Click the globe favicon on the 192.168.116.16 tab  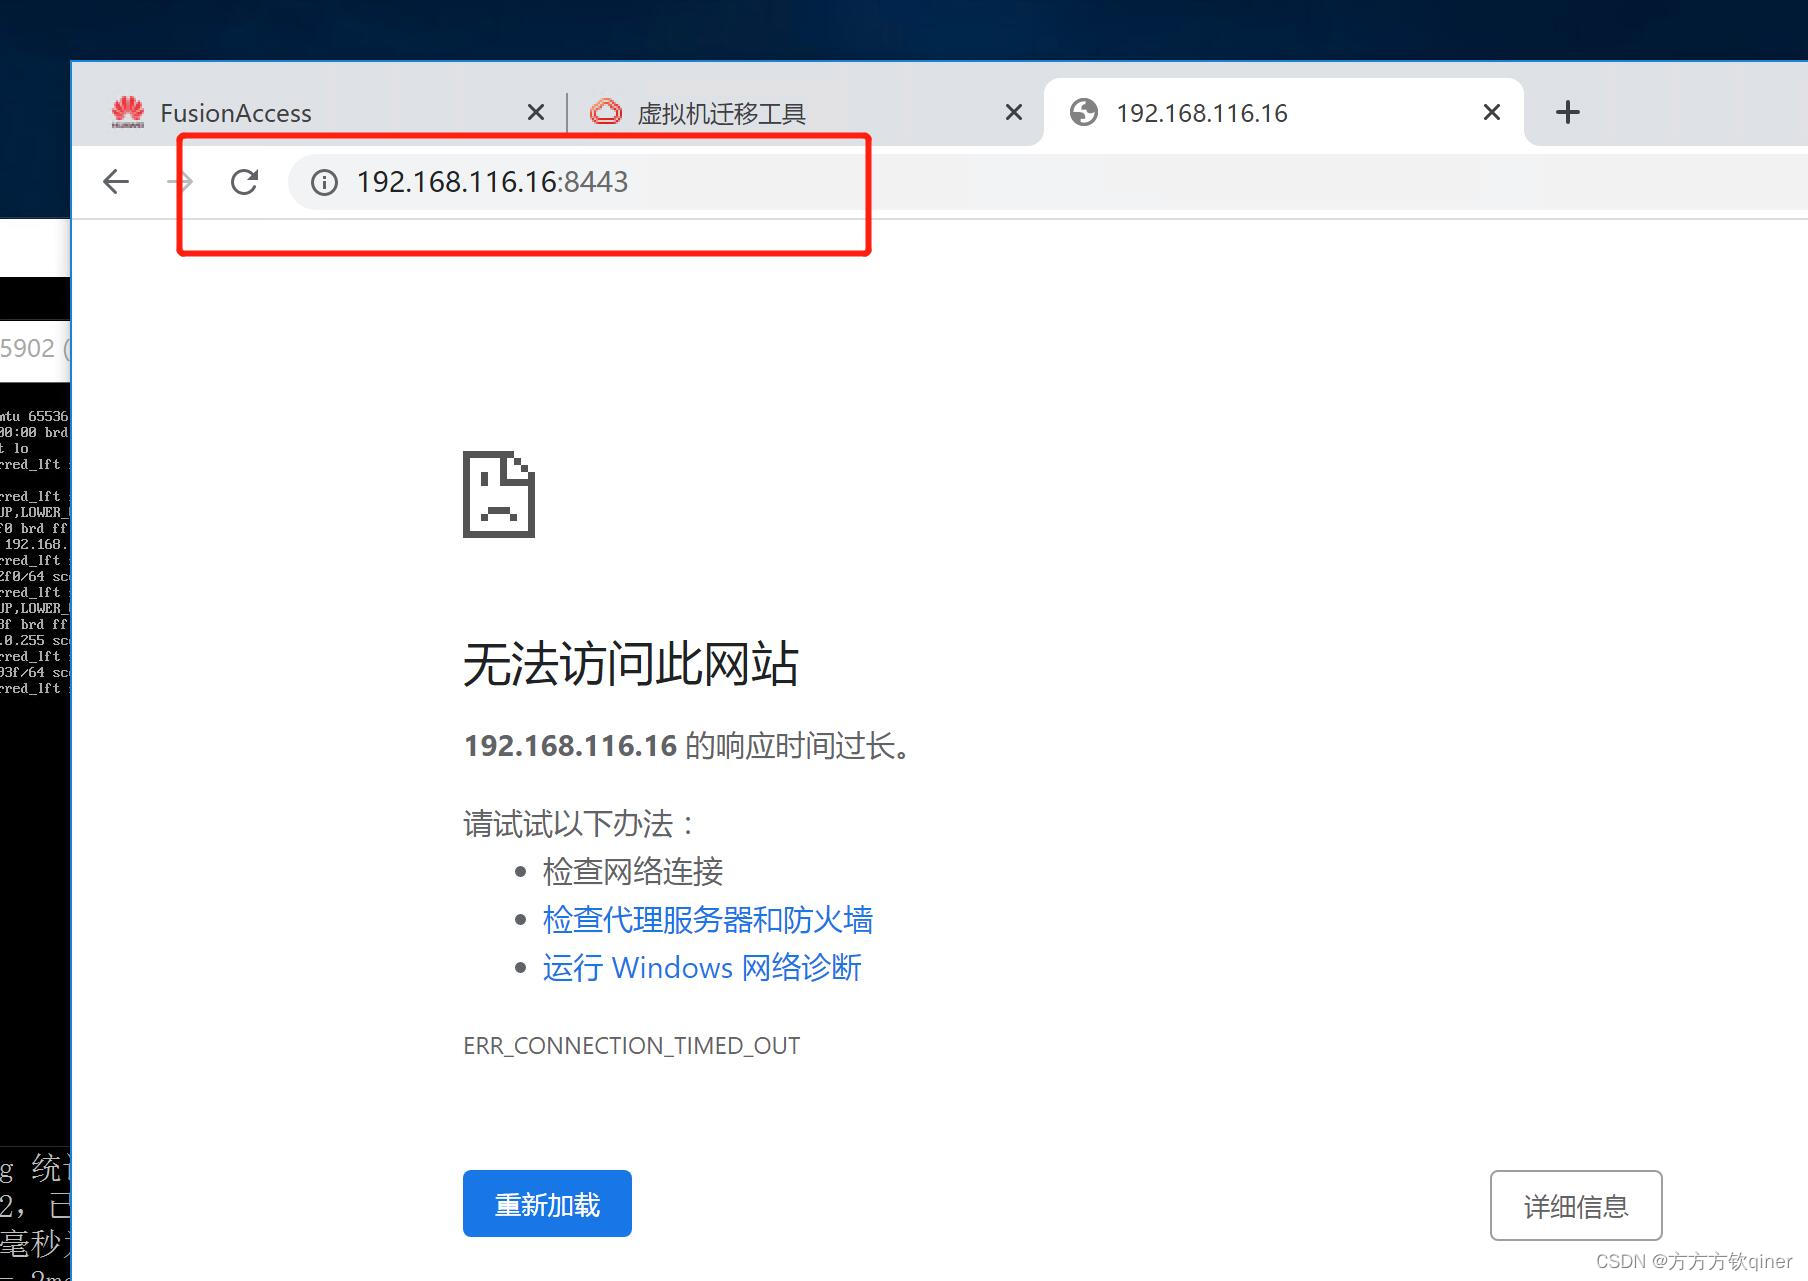[x=1084, y=112]
